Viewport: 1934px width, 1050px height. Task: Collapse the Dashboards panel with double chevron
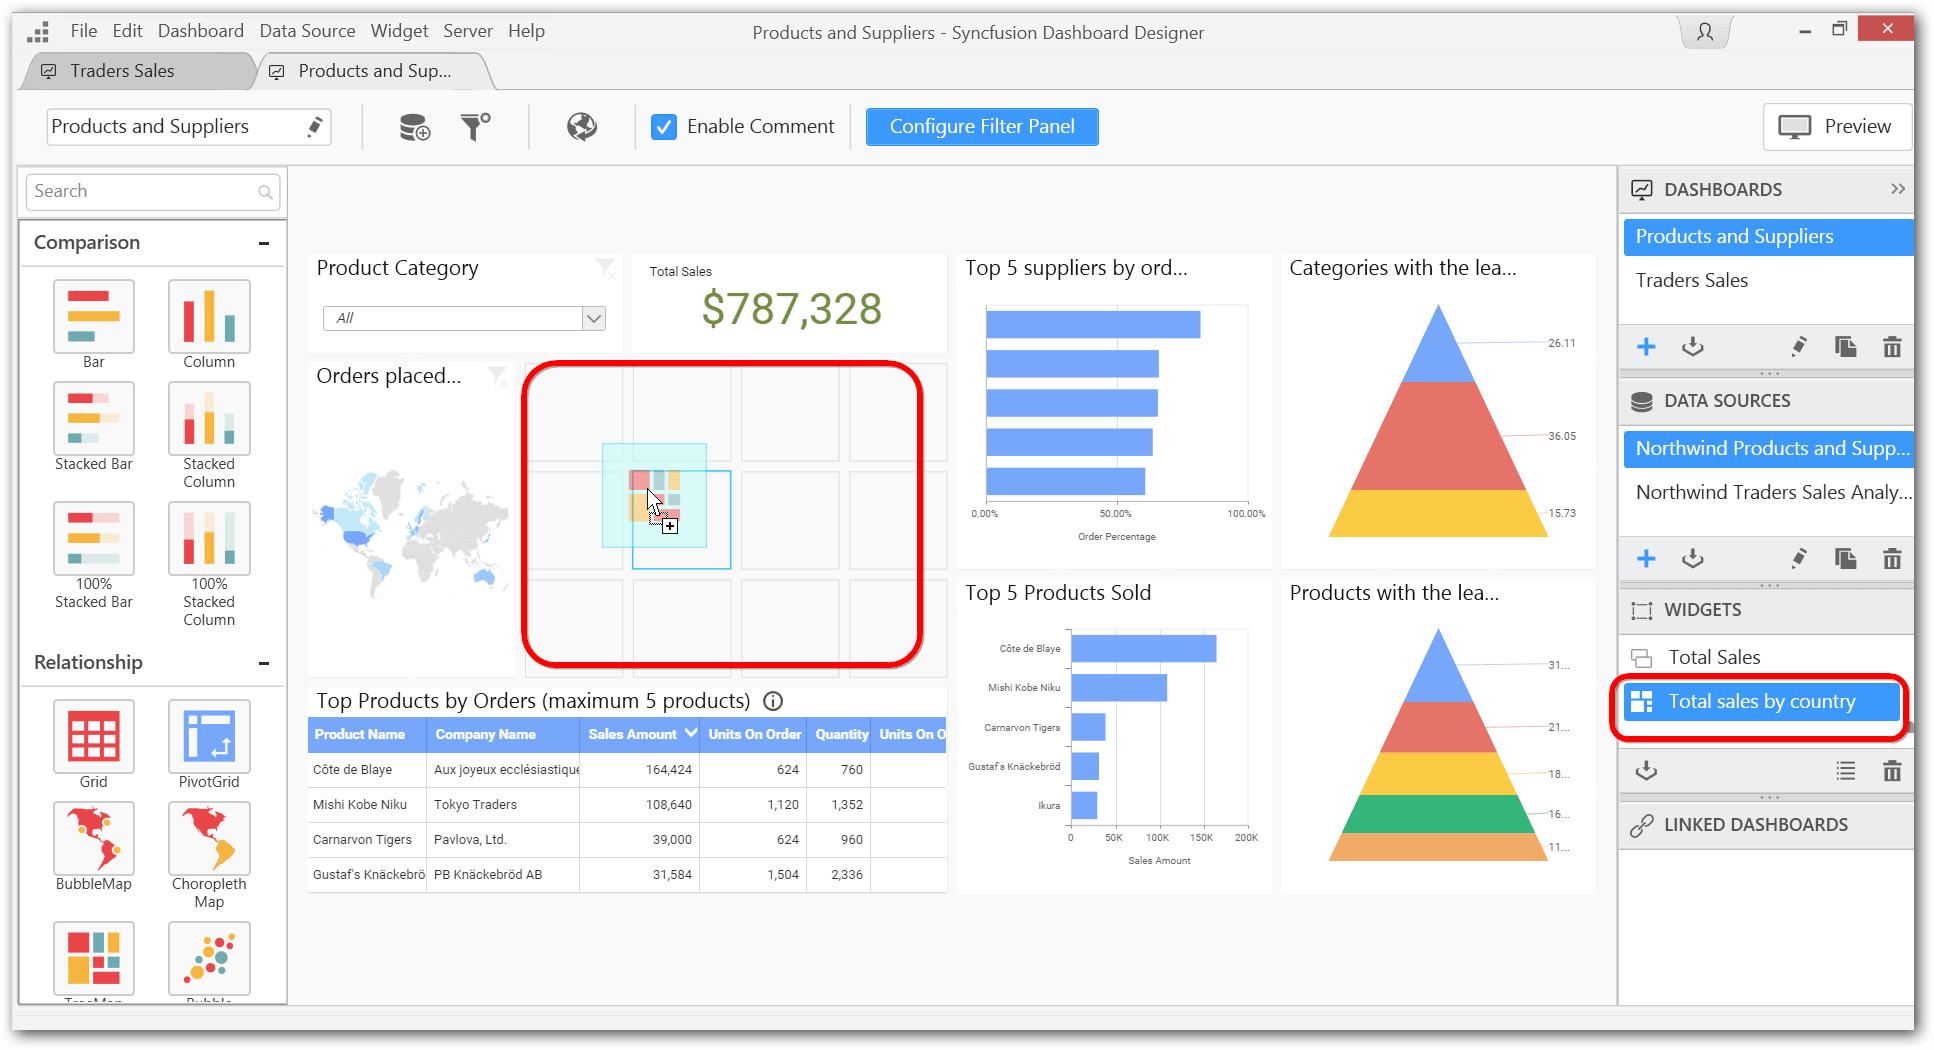[x=1897, y=189]
